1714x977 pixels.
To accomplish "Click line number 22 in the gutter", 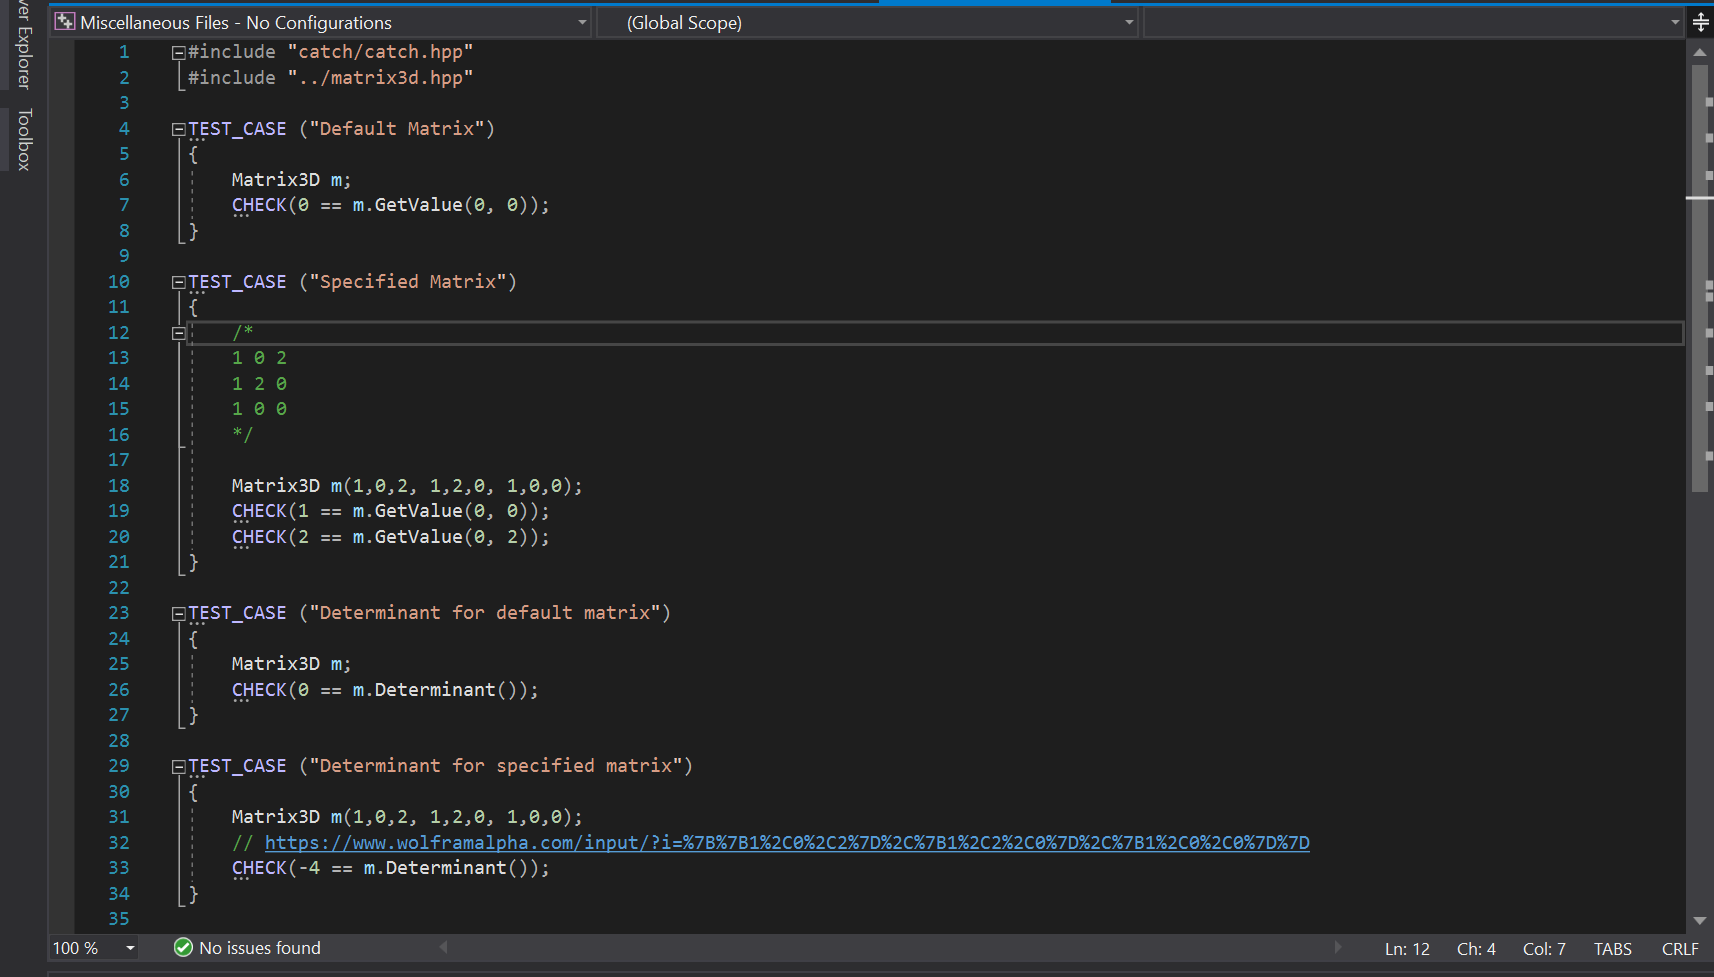I will pyautogui.click(x=119, y=588).
